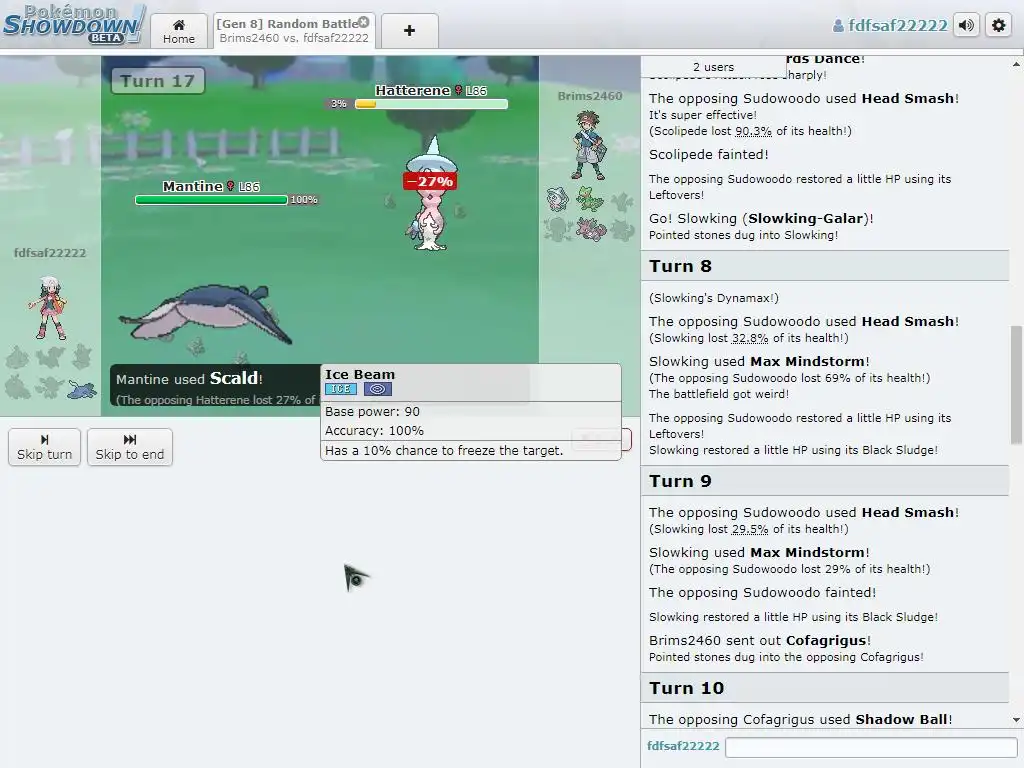1024x768 pixels.
Task: Click "Brims2460 sent out Cofagrigus!" log line
Action: [760, 640]
